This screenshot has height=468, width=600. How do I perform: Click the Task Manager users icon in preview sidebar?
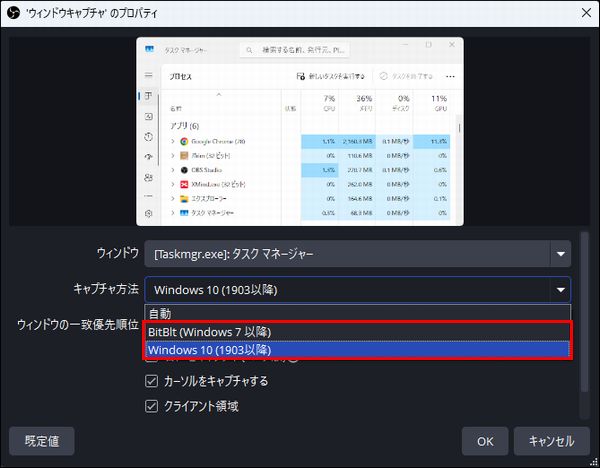click(148, 178)
